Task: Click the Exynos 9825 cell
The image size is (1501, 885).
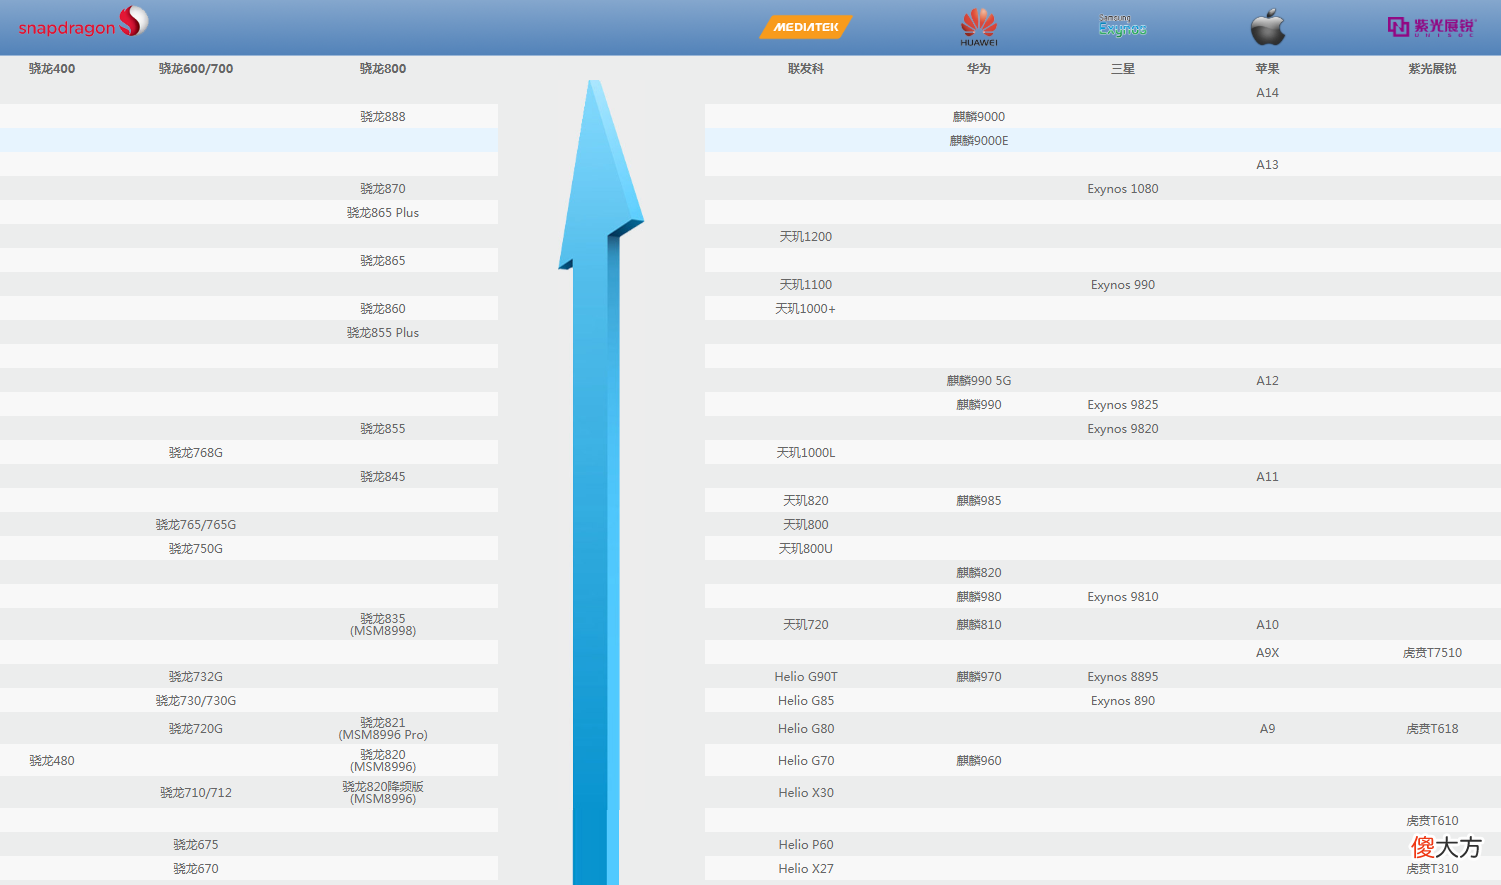Action: (x=1123, y=405)
